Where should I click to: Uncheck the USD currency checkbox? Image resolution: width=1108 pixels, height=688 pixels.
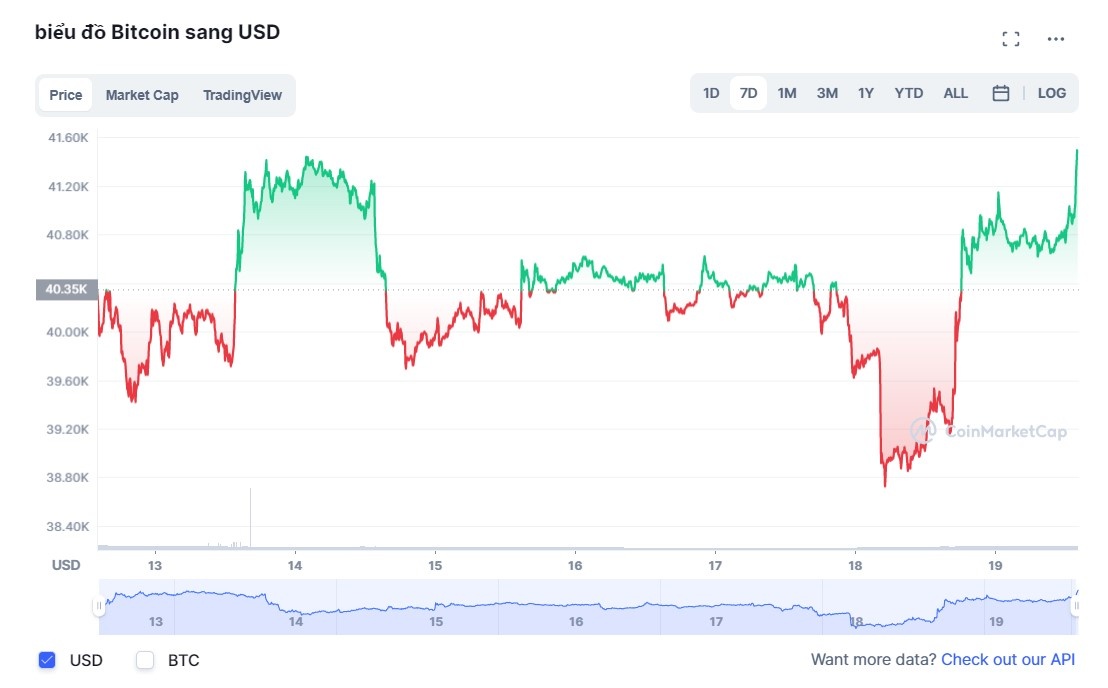click(x=47, y=660)
